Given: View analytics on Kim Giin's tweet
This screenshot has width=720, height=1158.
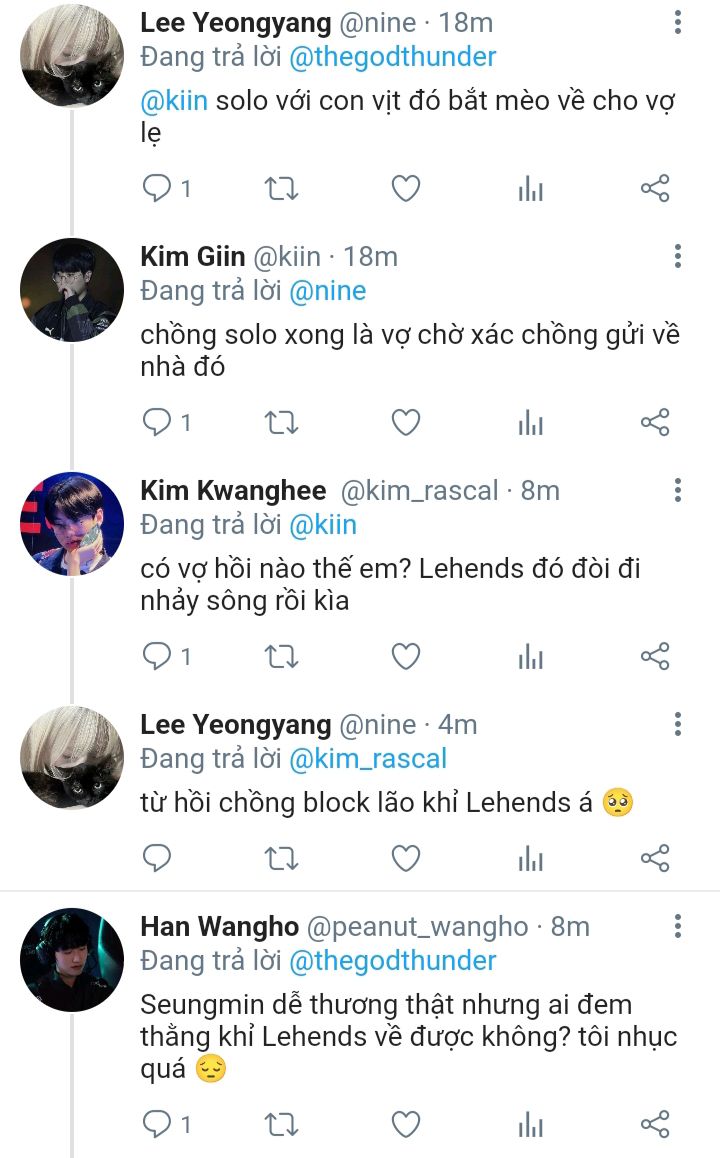Looking at the screenshot, I should (x=530, y=423).
